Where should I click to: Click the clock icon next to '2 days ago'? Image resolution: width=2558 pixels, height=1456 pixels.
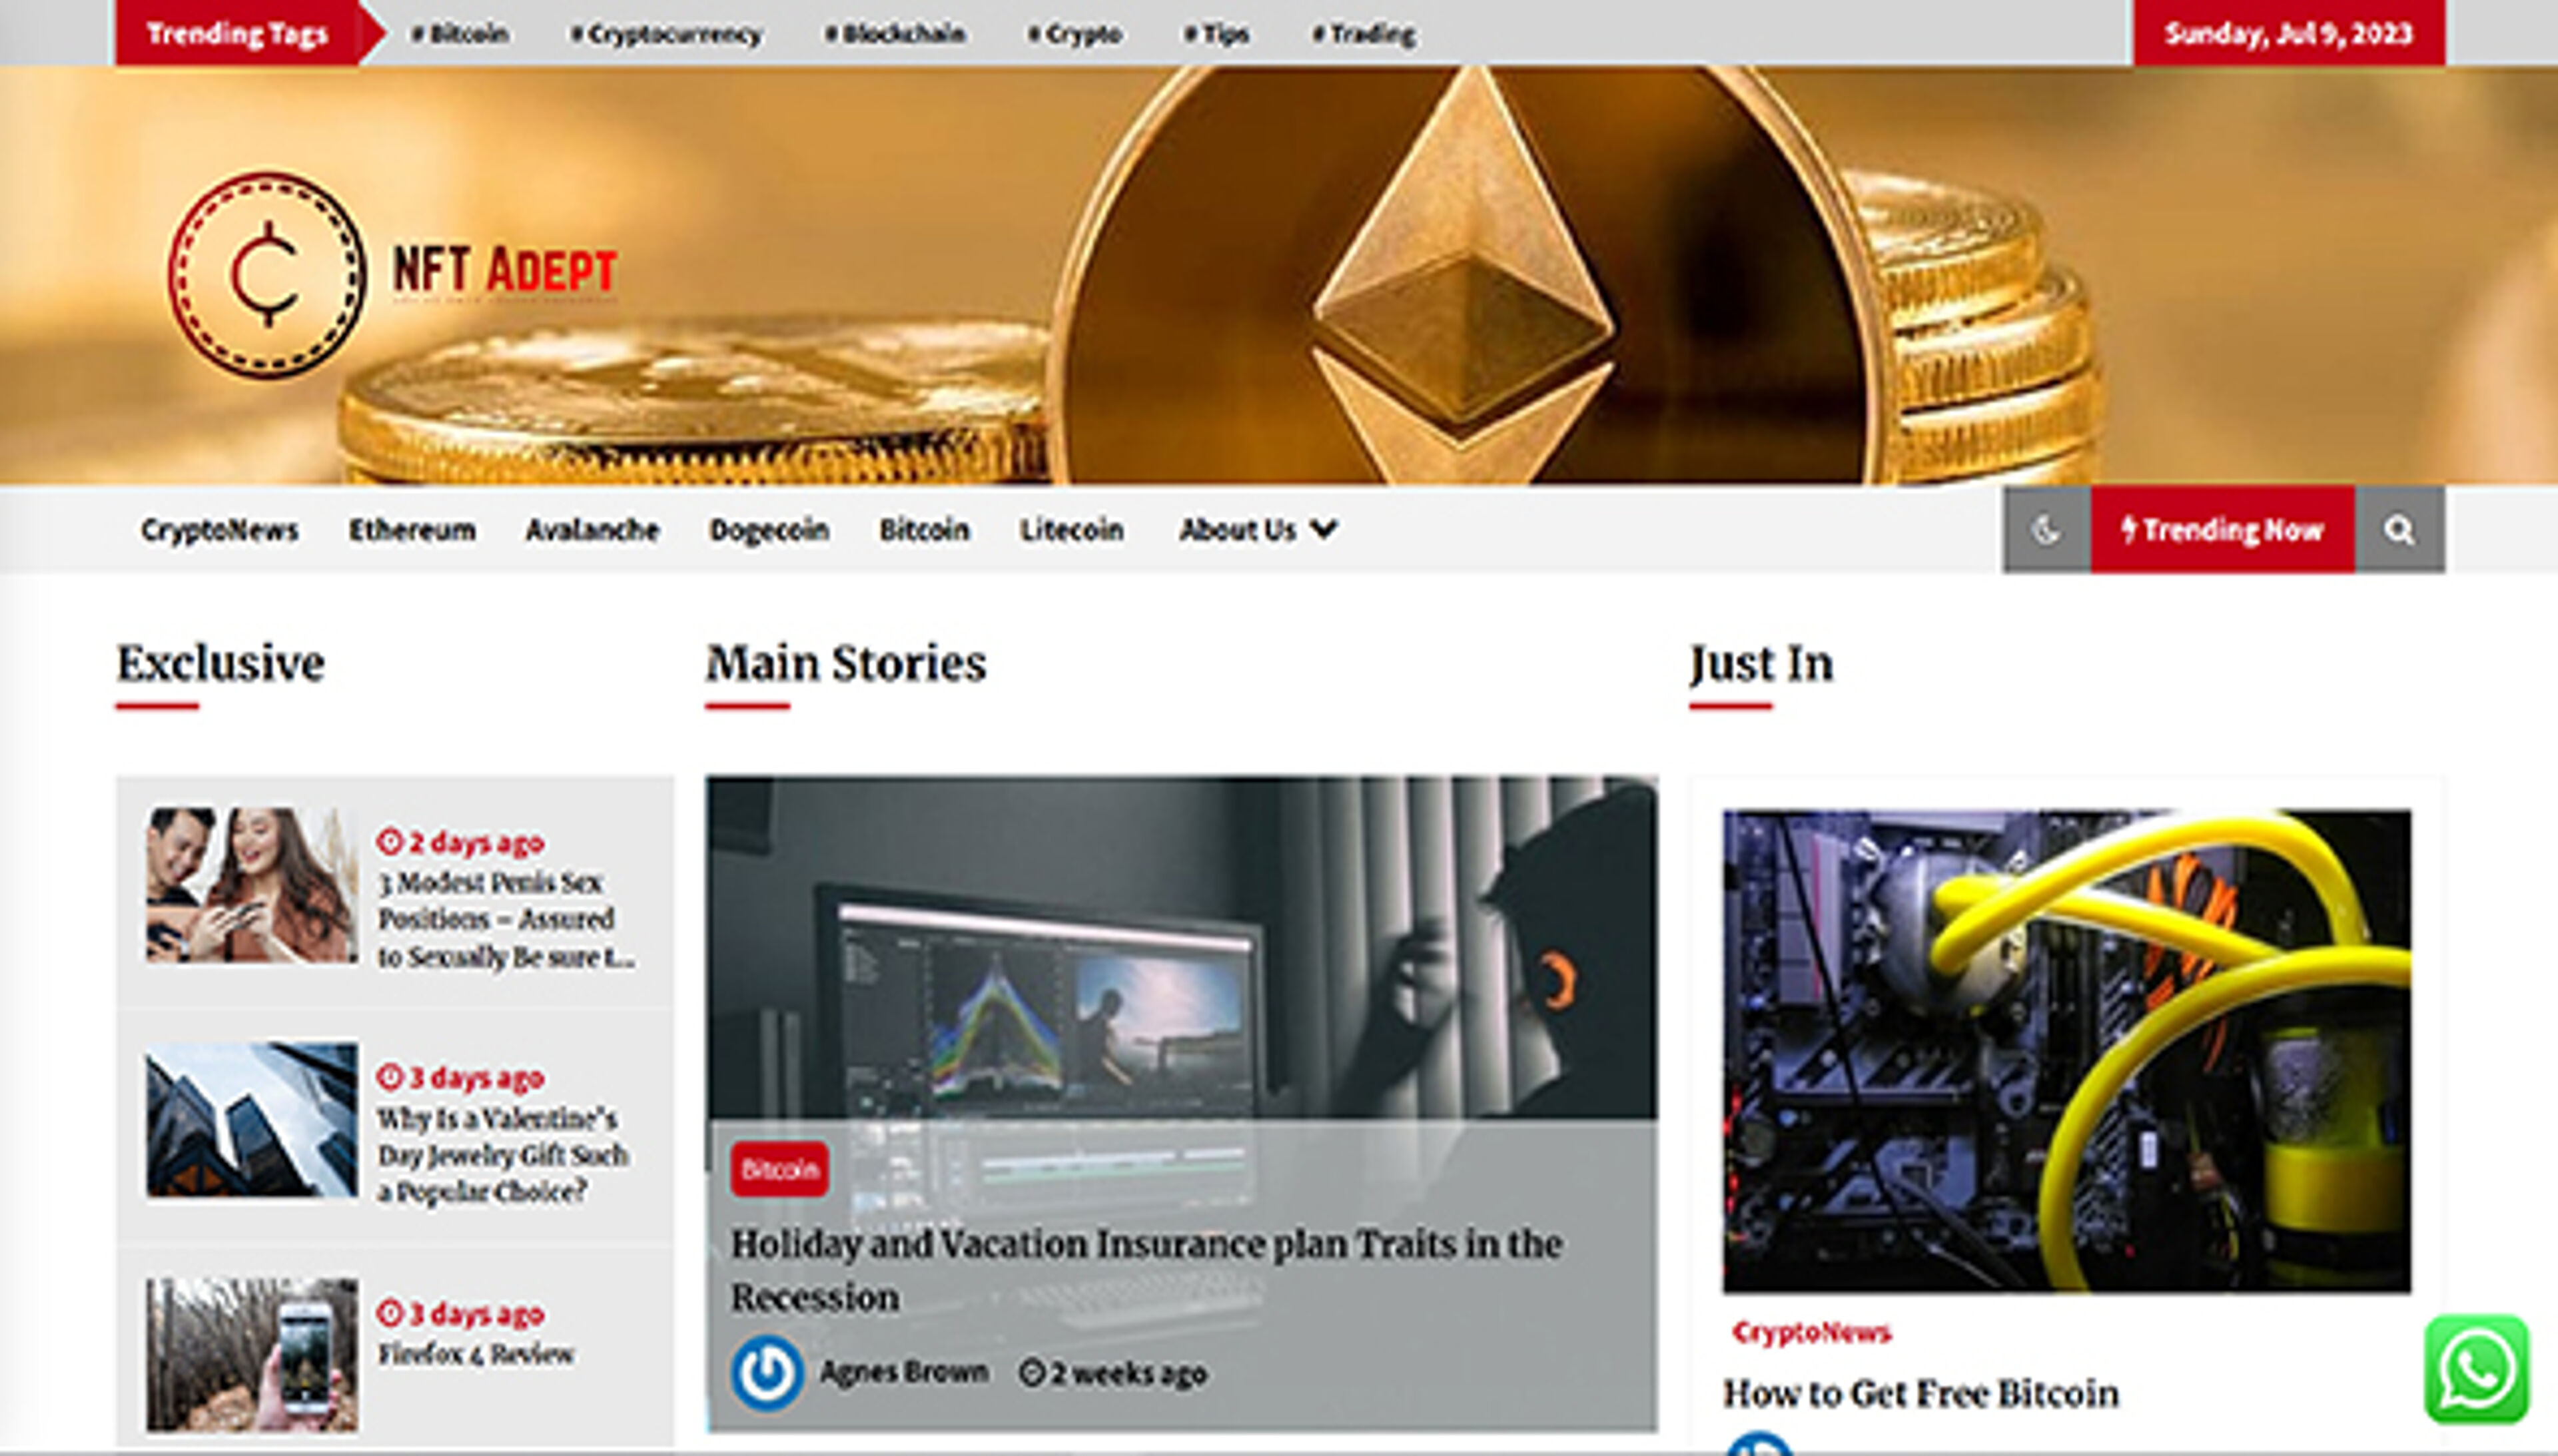(391, 842)
